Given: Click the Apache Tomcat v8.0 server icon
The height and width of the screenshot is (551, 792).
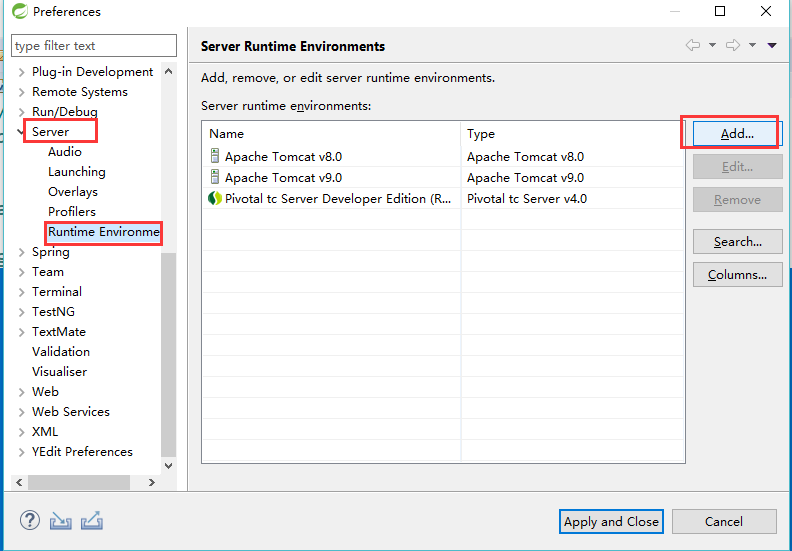Looking at the screenshot, I should click(x=215, y=156).
